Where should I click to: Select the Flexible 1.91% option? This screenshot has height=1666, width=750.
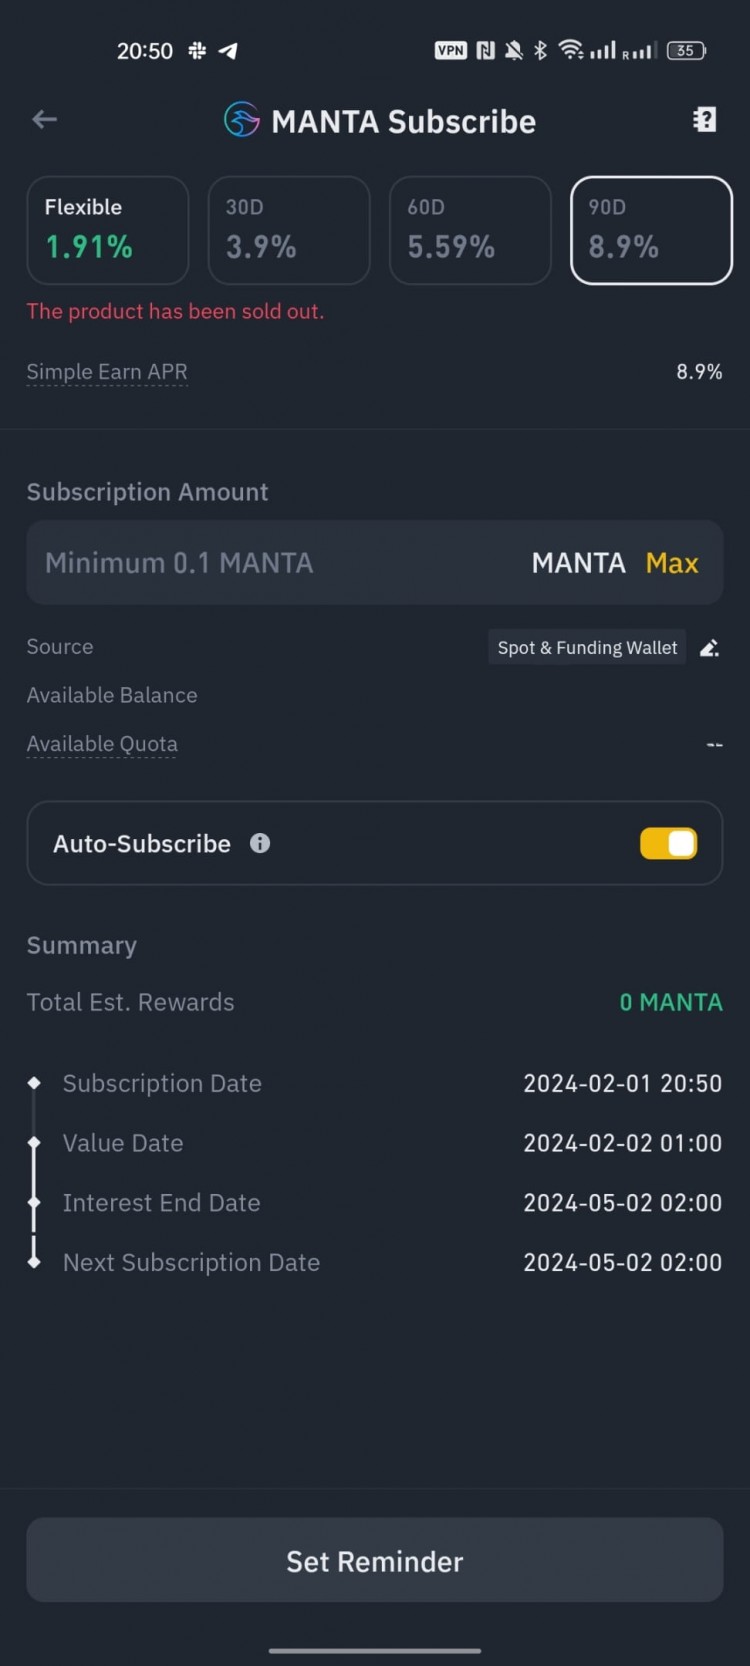click(x=108, y=230)
